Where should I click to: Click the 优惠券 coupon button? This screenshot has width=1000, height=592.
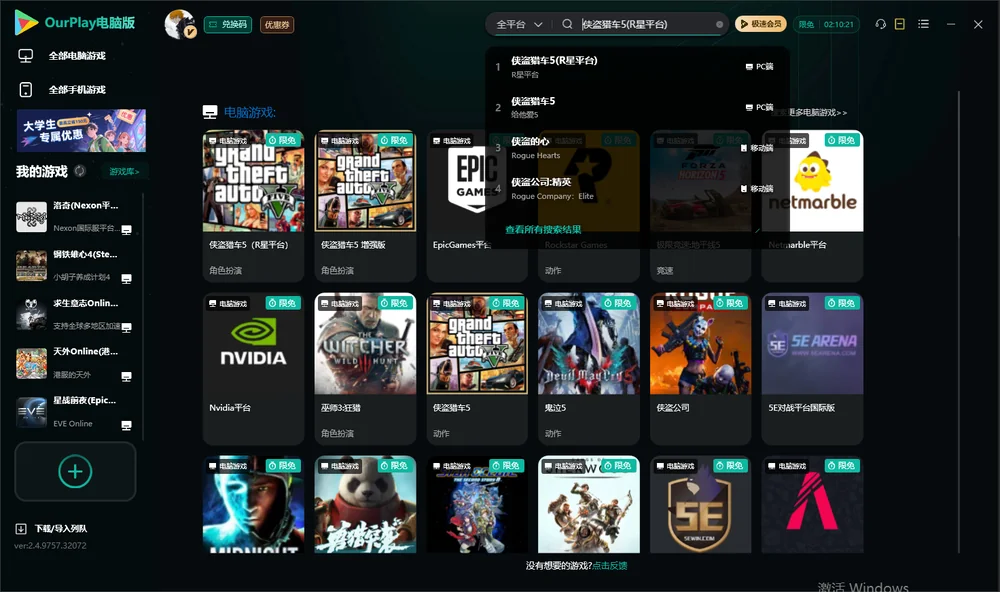277,24
